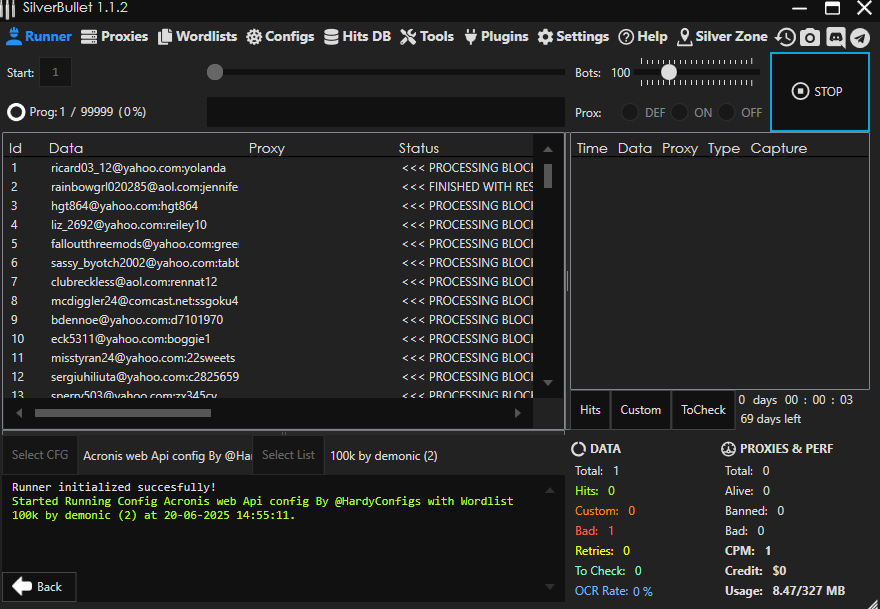Open the Proxies section icon
Viewport: 880px width, 609px height.
pos(89,37)
